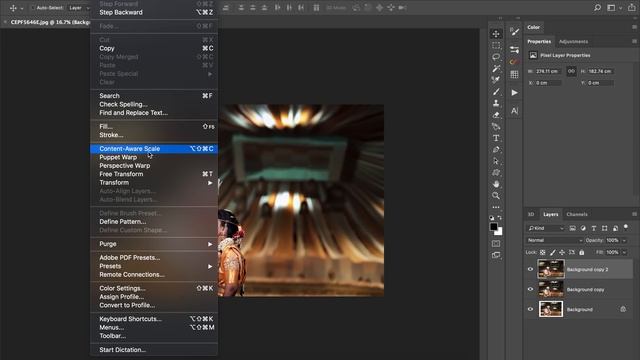The image size is (640, 360).
Task: Open the Libraries panel icon
Action: click(514, 62)
